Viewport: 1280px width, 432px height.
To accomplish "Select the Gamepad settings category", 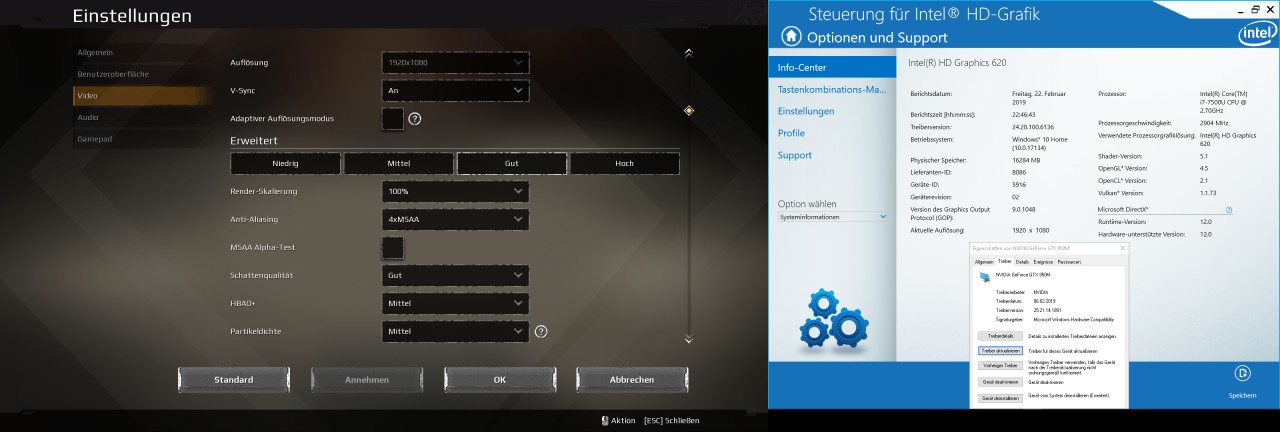I will pyautogui.click(x=140, y=139).
